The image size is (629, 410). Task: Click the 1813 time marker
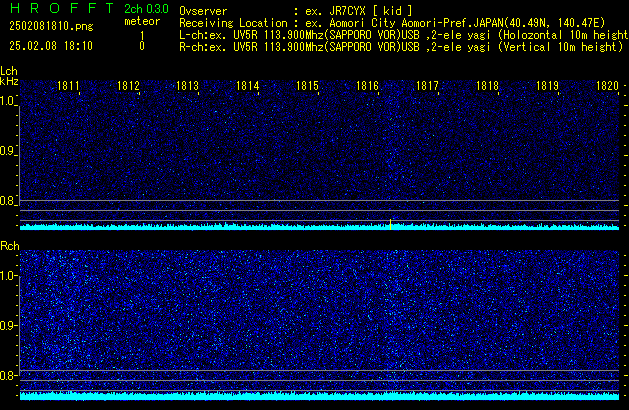(x=188, y=86)
